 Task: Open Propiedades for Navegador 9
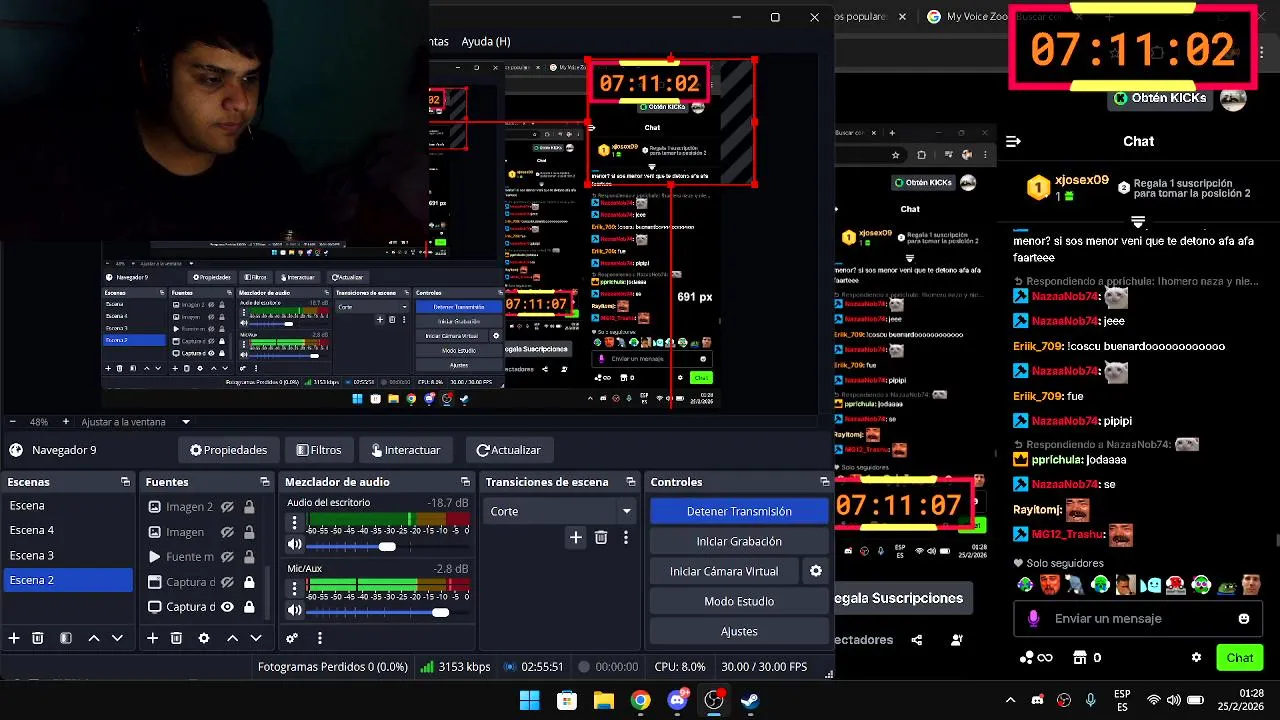(228, 450)
